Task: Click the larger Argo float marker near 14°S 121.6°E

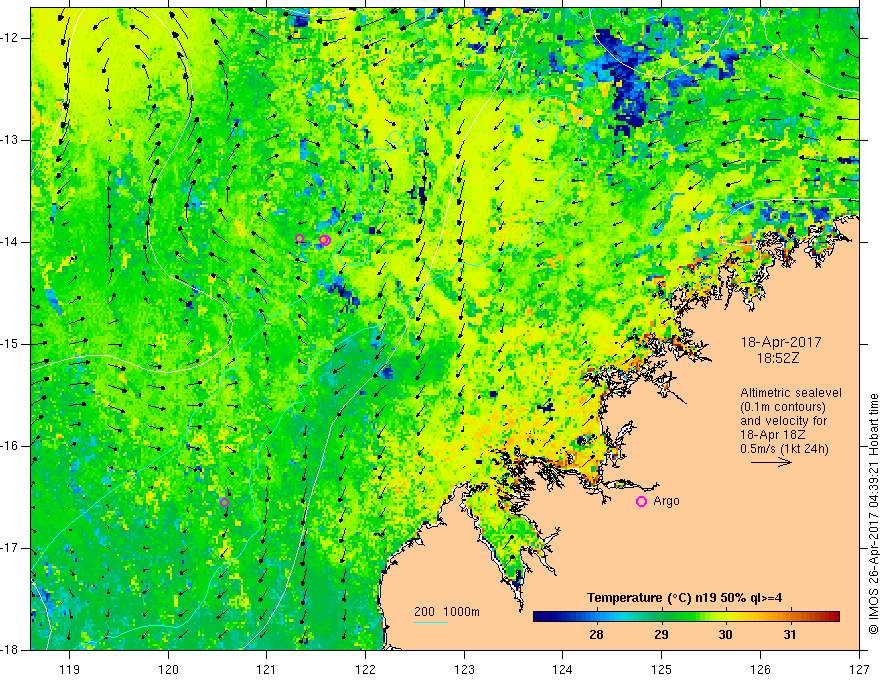Action: 324,240
